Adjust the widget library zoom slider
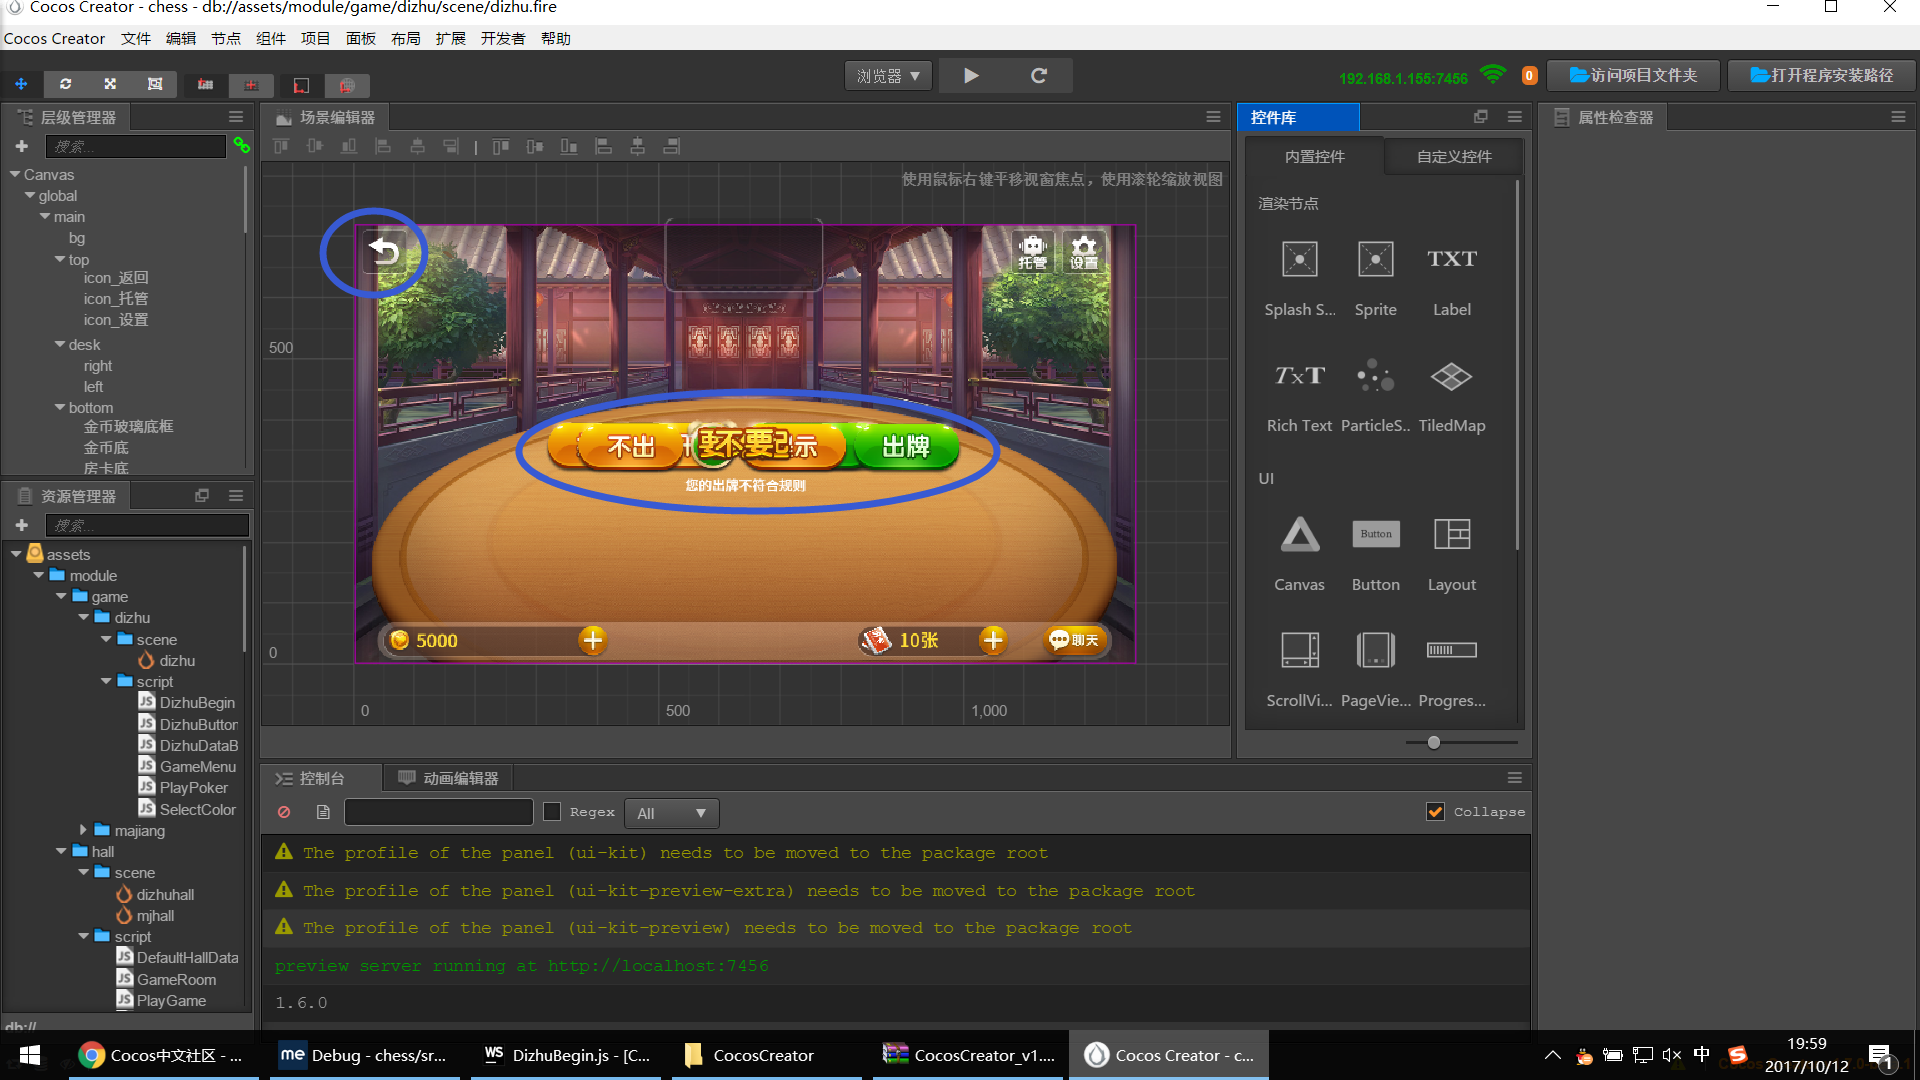This screenshot has width=1920, height=1080. [x=1433, y=742]
